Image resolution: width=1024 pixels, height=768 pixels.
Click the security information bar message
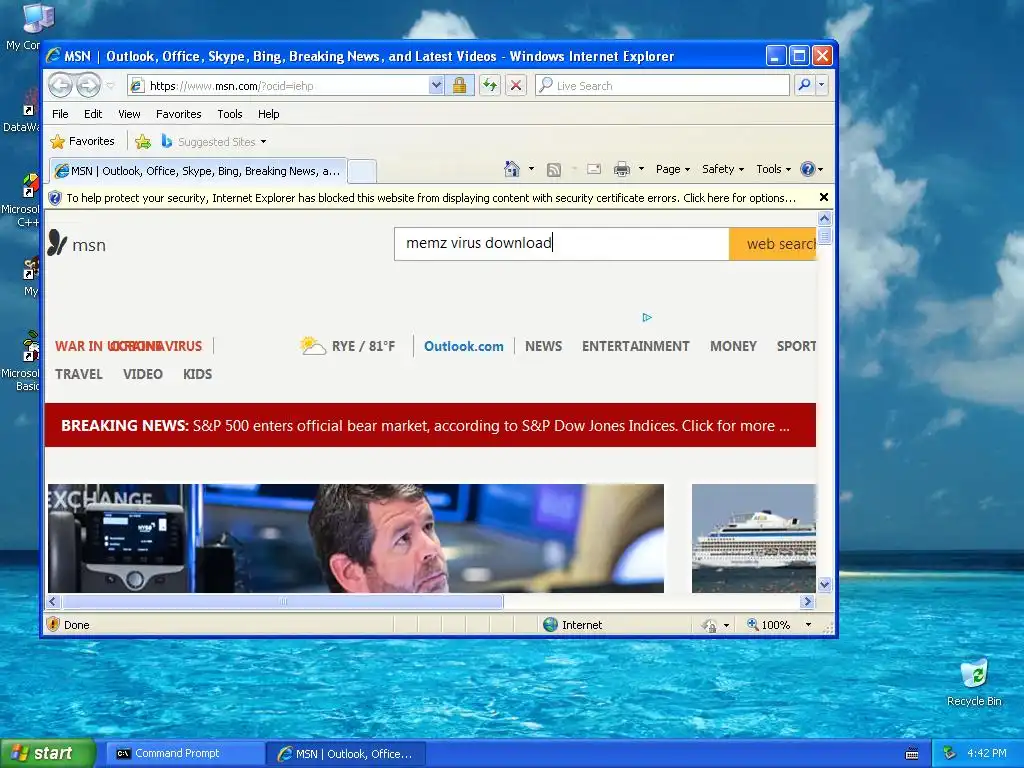(431, 198)
